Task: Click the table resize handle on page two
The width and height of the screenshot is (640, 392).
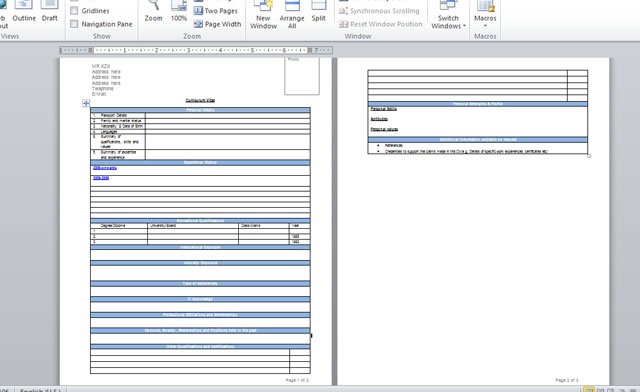Action: (x=589, y=156)
